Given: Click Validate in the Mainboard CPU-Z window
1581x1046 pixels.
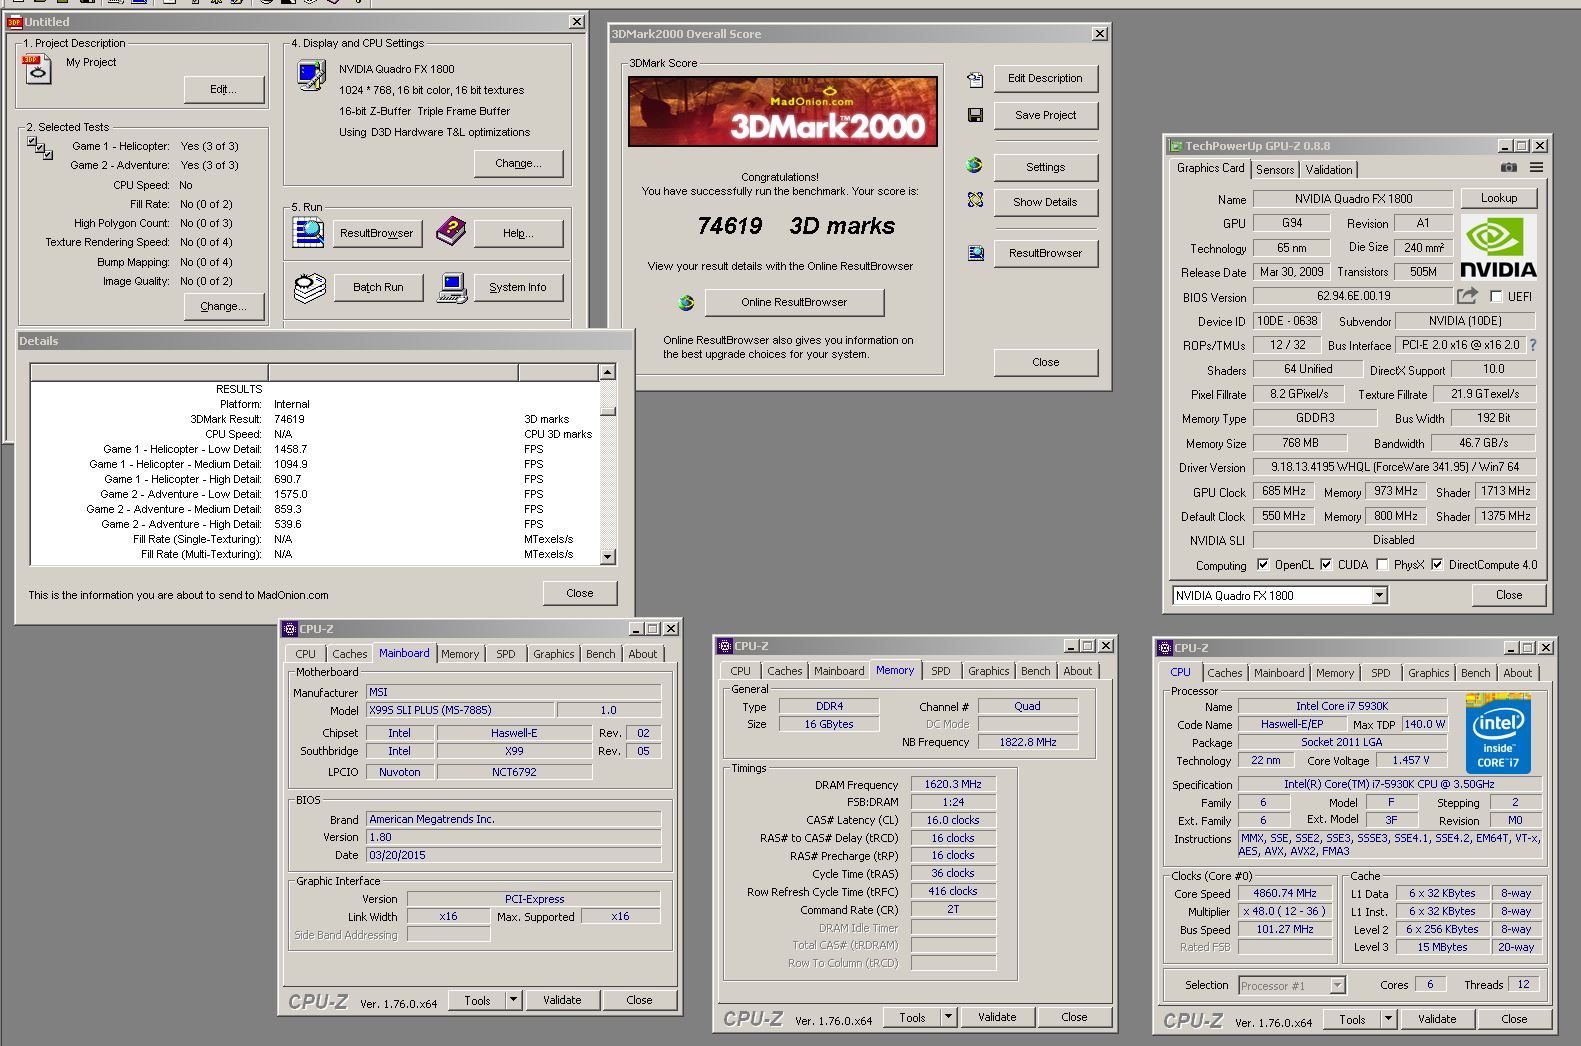Looking at the screenshot, I should [562, 999].
